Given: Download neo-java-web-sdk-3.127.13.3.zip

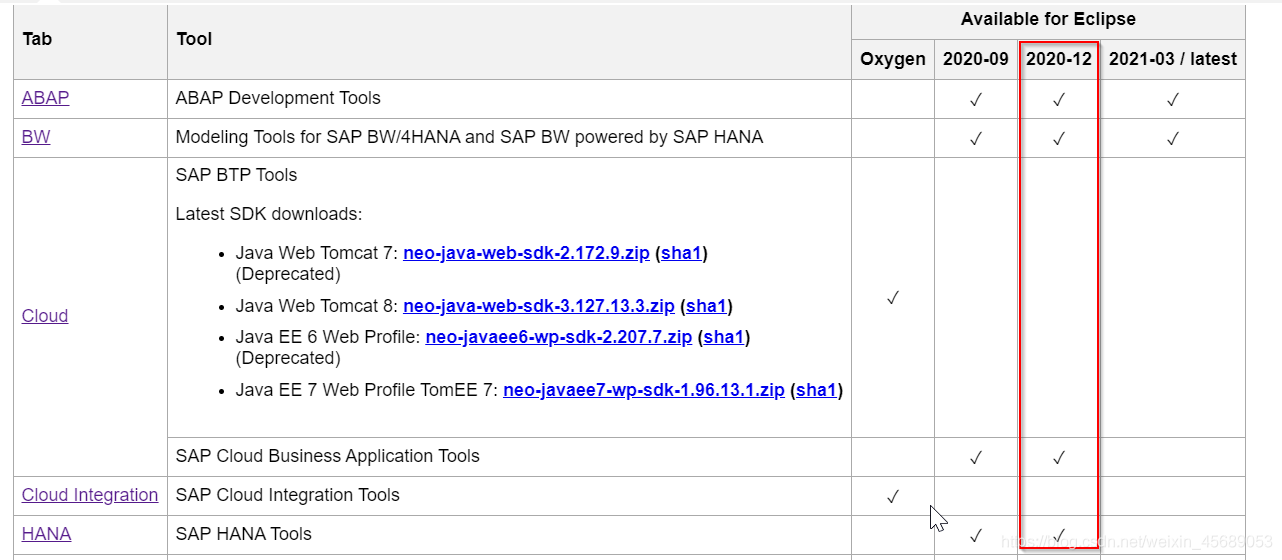Looking at the screenshot, I should pos(539,305).
